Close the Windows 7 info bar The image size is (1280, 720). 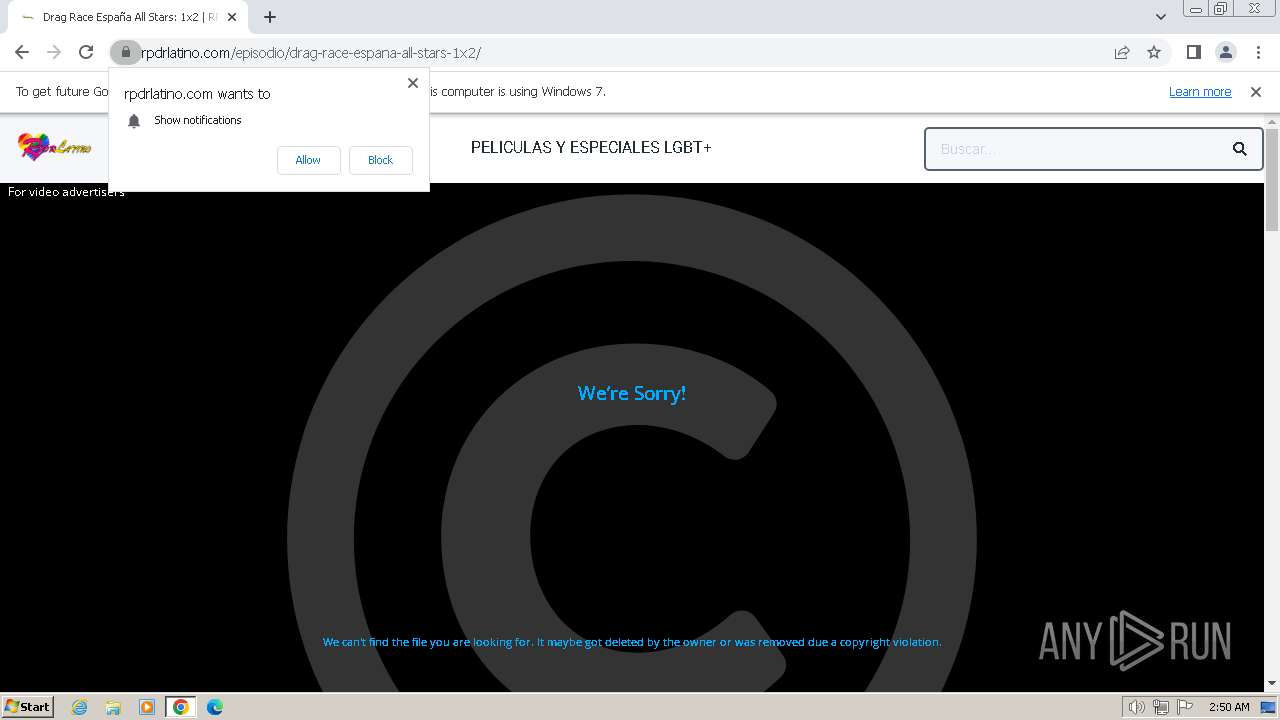click(x=1256, y=91)
